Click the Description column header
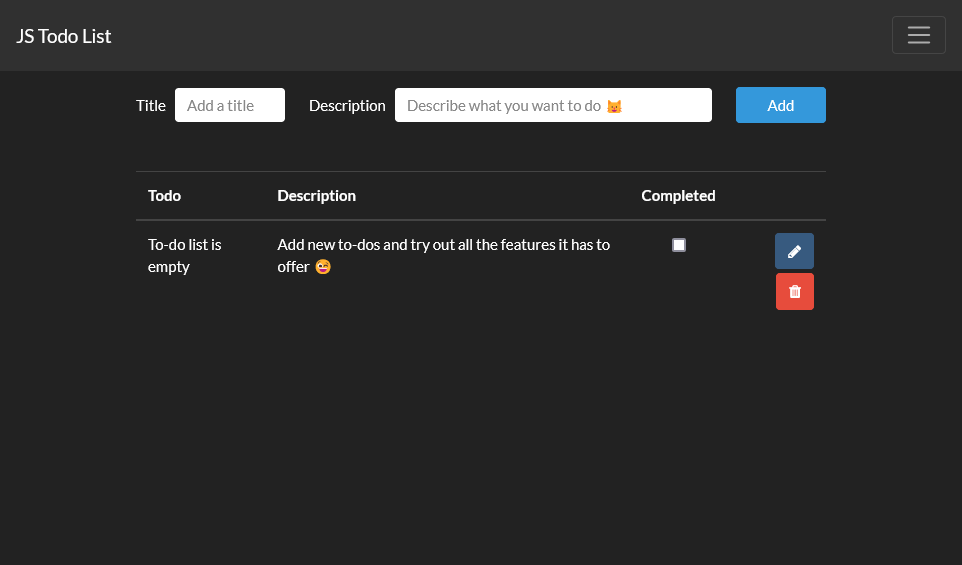This screenshot has width=962, height=565. point(317,196)
